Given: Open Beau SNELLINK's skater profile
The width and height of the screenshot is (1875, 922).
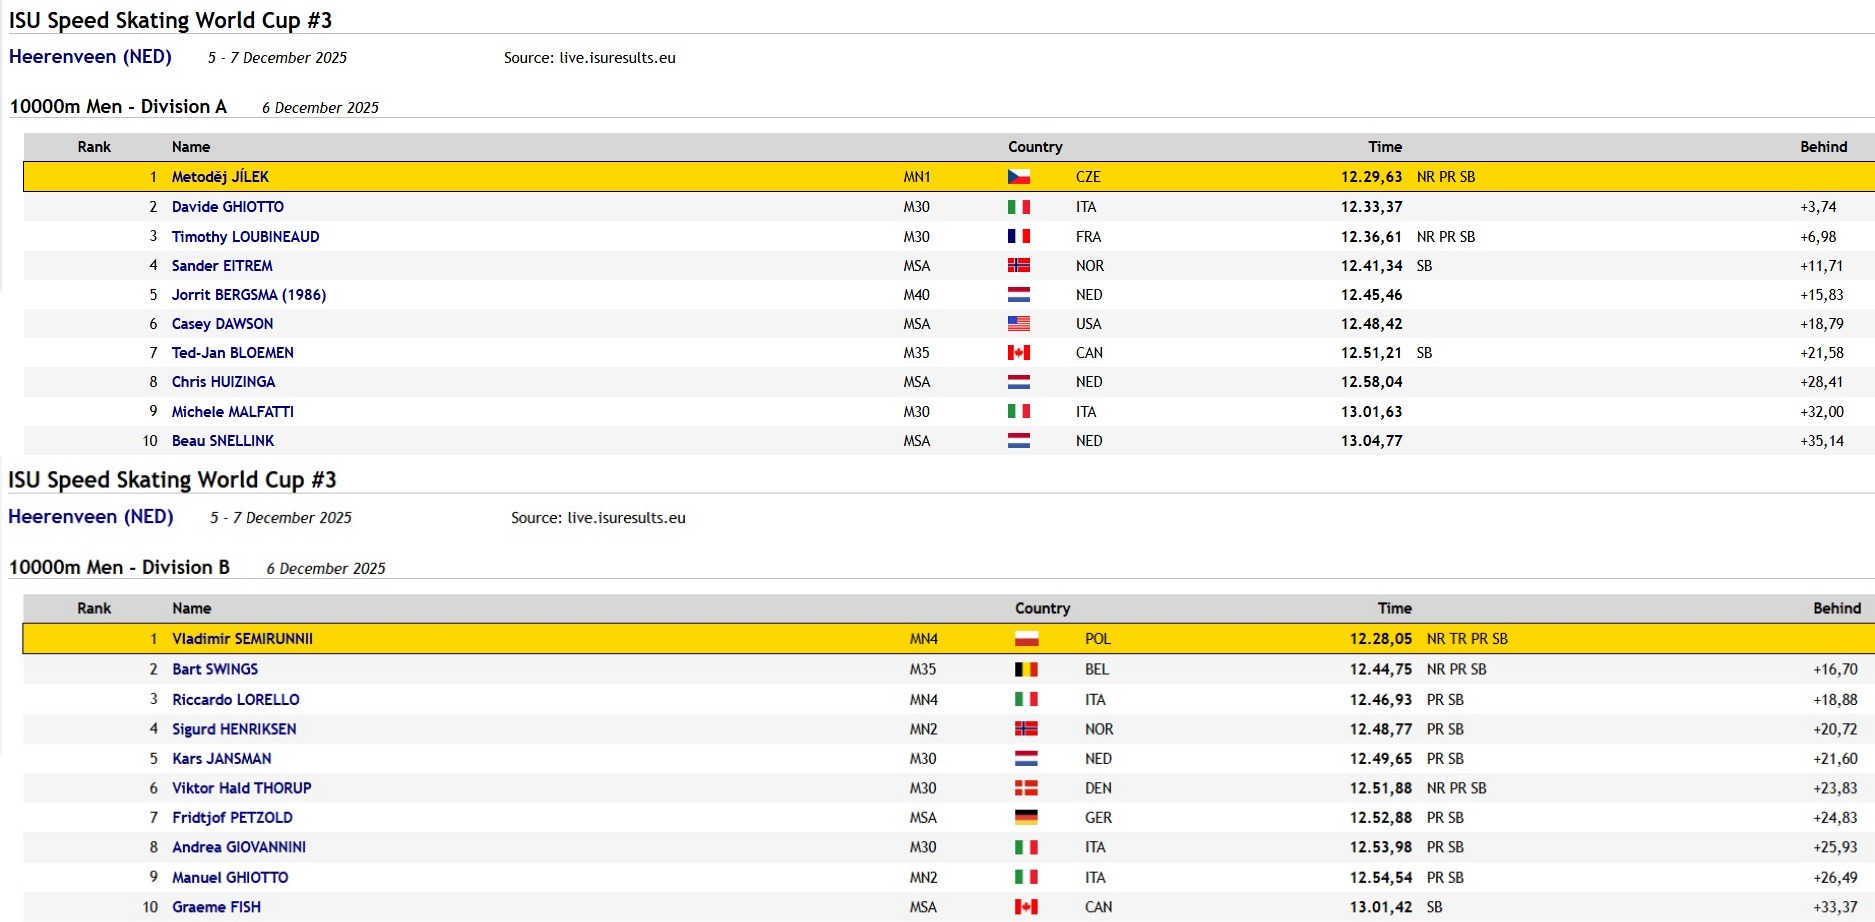Looking at the screenshot, I should pos(223,441).
